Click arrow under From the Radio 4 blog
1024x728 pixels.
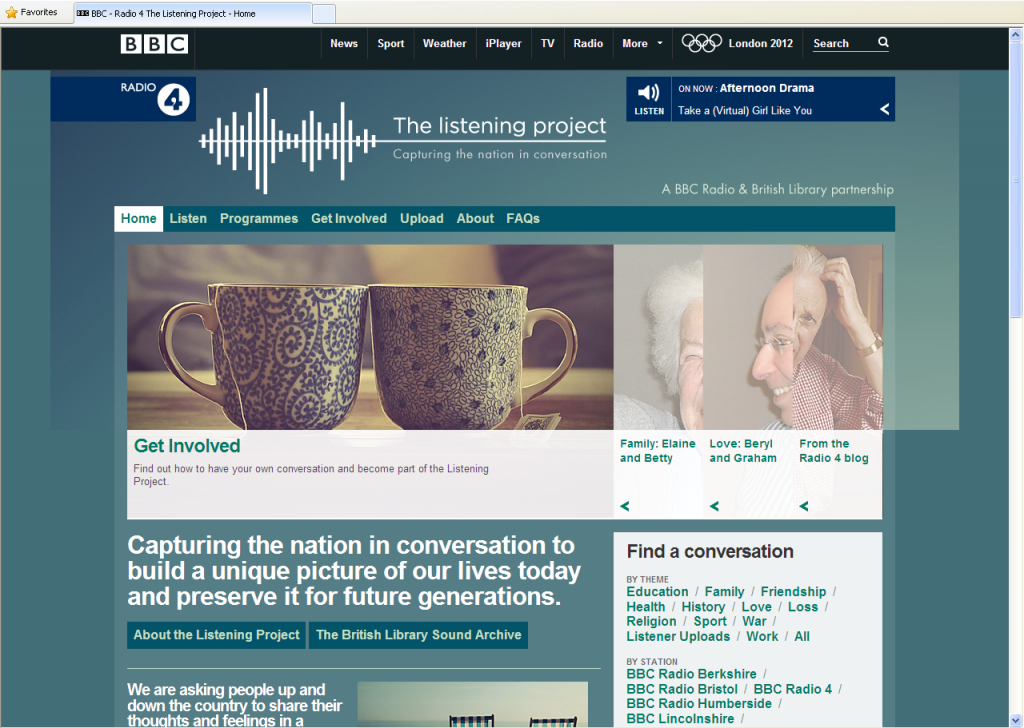point(804,506)
